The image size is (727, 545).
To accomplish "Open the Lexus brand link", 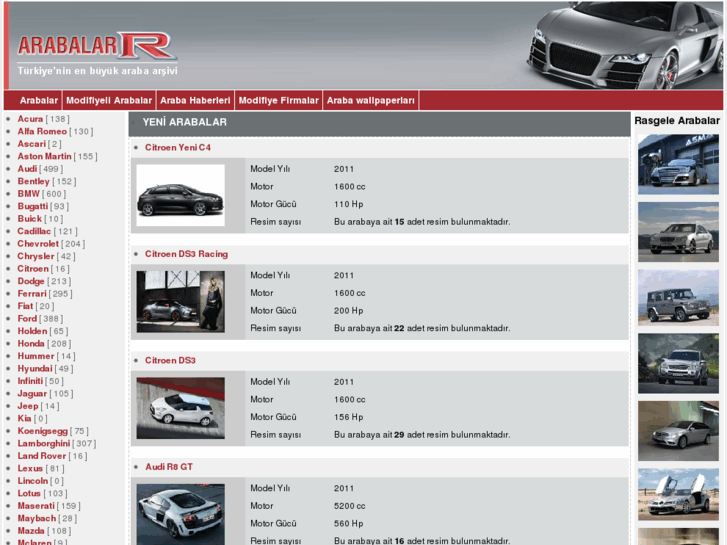I will [30, 469].
